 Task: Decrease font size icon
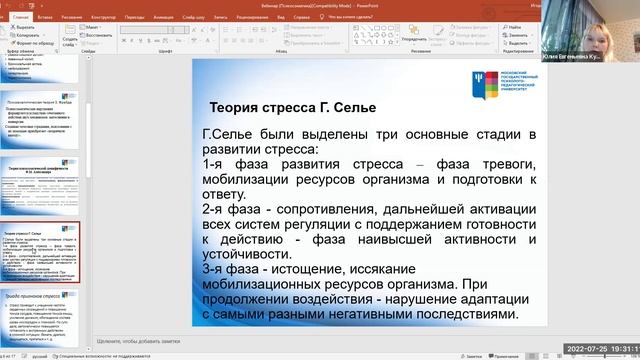(x=203, y=30)
